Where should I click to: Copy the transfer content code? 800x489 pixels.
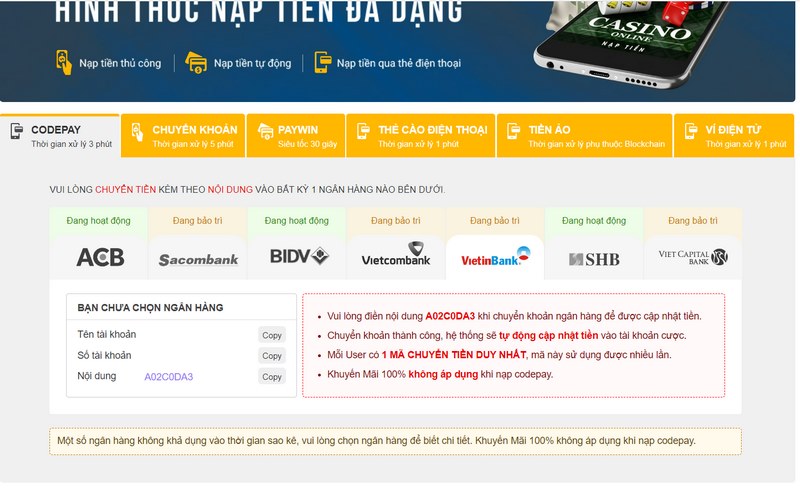272,377
